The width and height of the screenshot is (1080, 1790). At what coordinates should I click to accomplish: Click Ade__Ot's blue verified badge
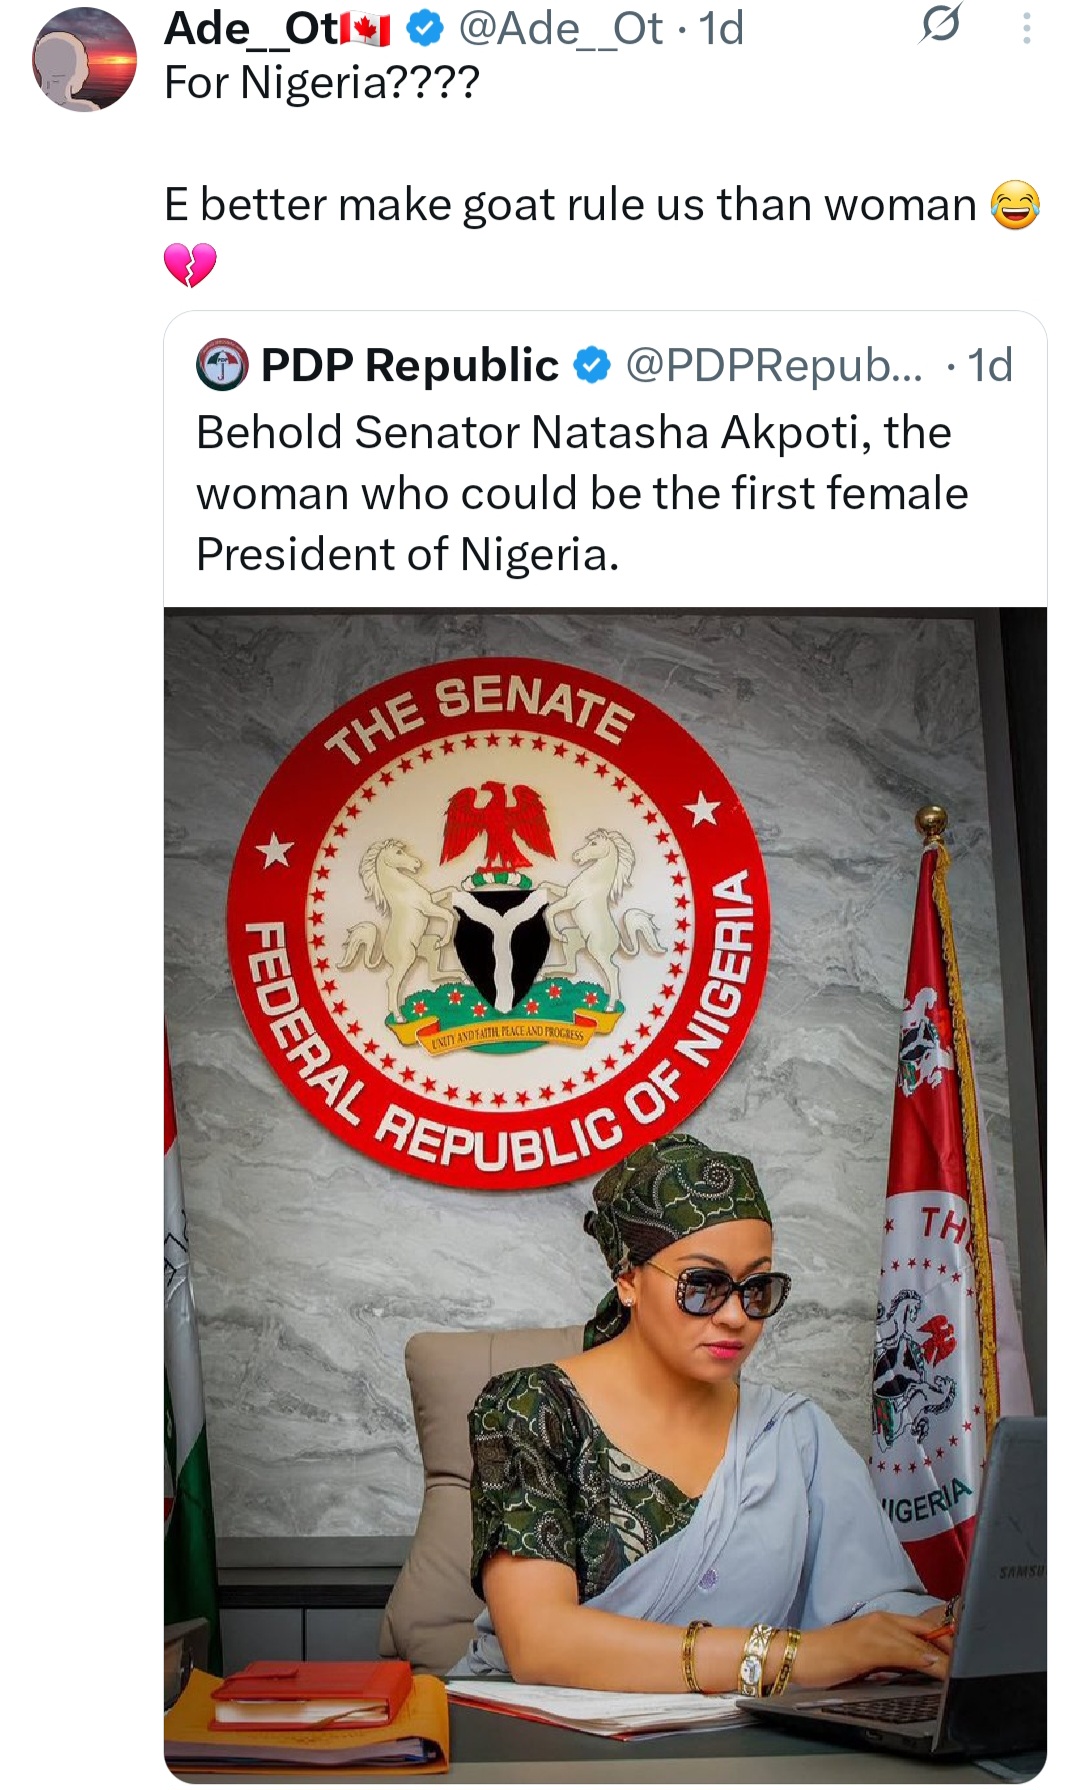coord(424,30)
